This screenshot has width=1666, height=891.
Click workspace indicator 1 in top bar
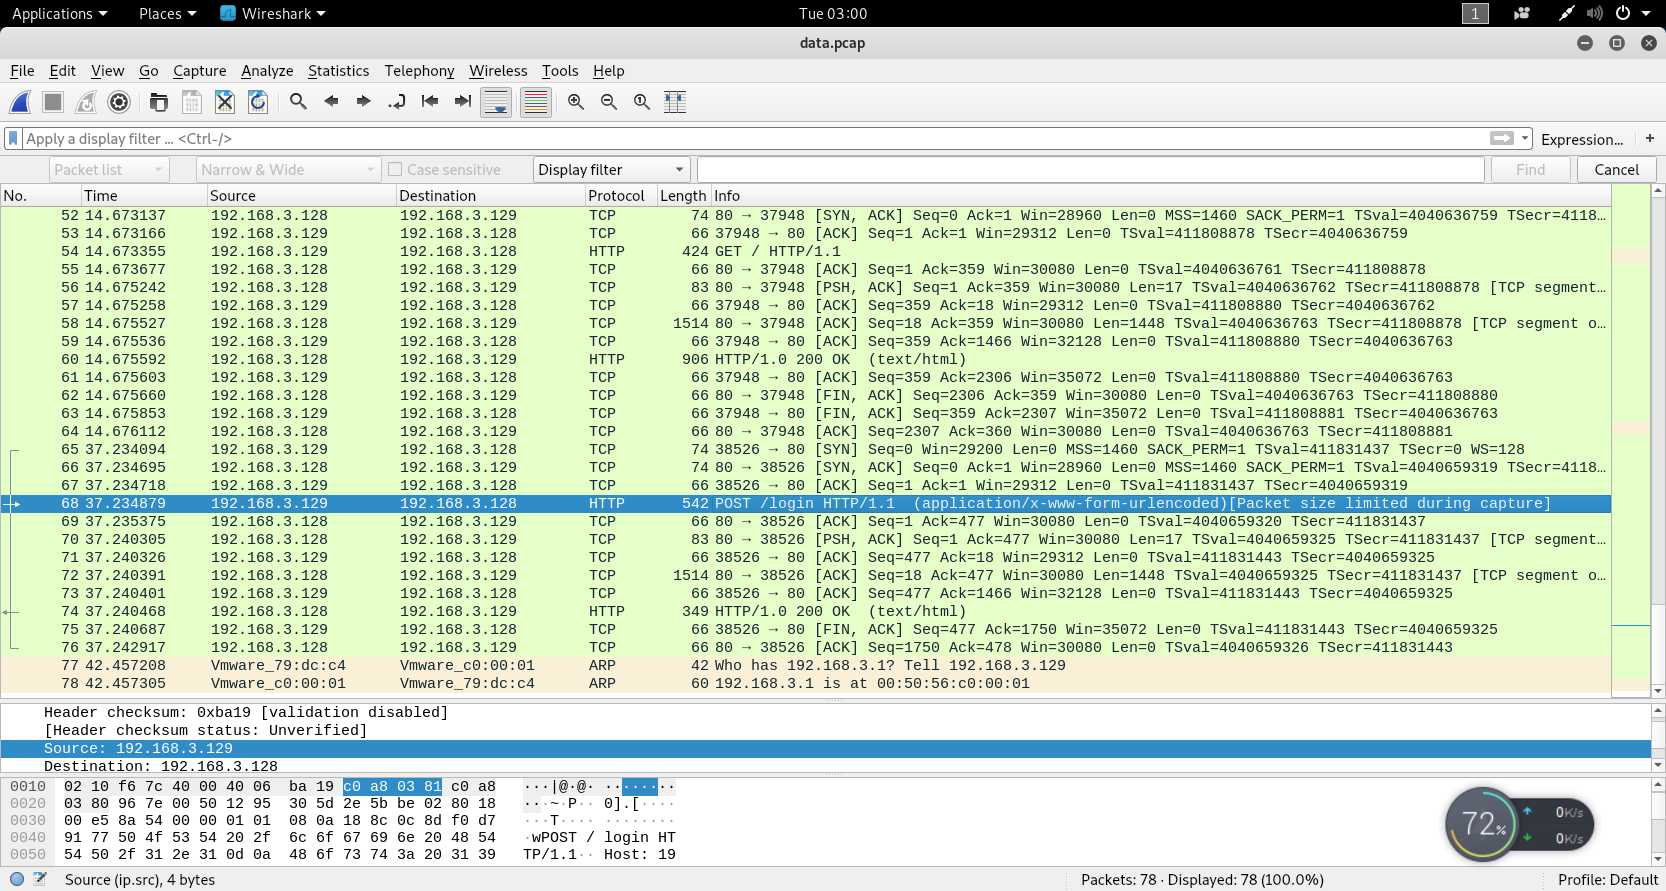[x=1475, y=14]
